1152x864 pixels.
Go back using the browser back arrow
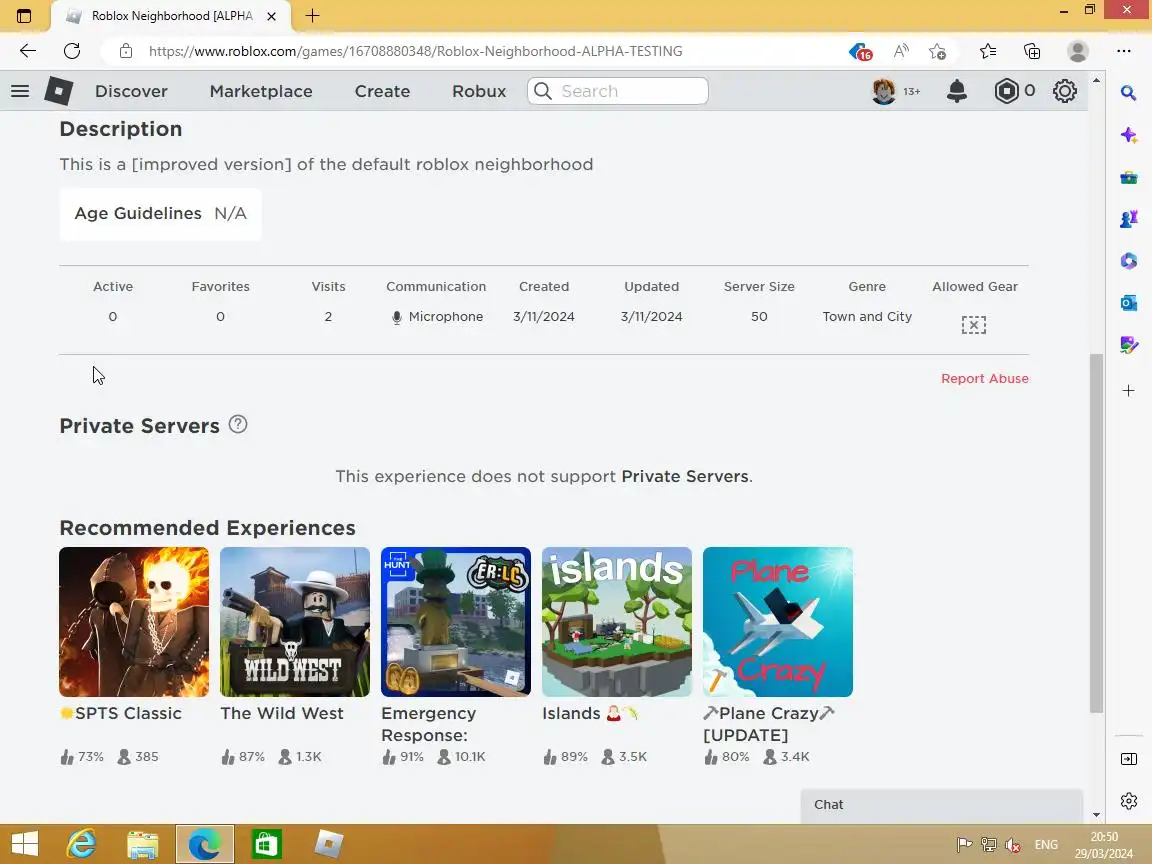[28, 51]
